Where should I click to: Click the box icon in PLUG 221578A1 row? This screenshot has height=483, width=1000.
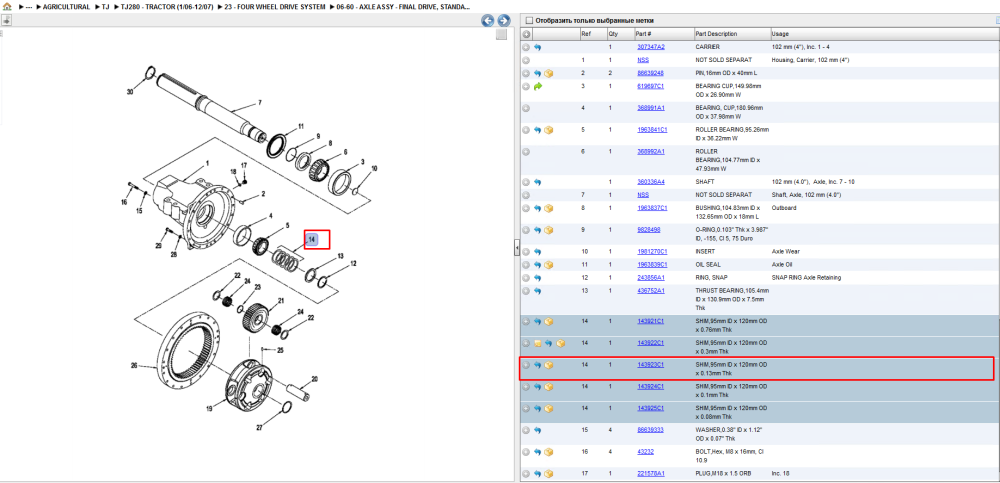tap(549, 473)
